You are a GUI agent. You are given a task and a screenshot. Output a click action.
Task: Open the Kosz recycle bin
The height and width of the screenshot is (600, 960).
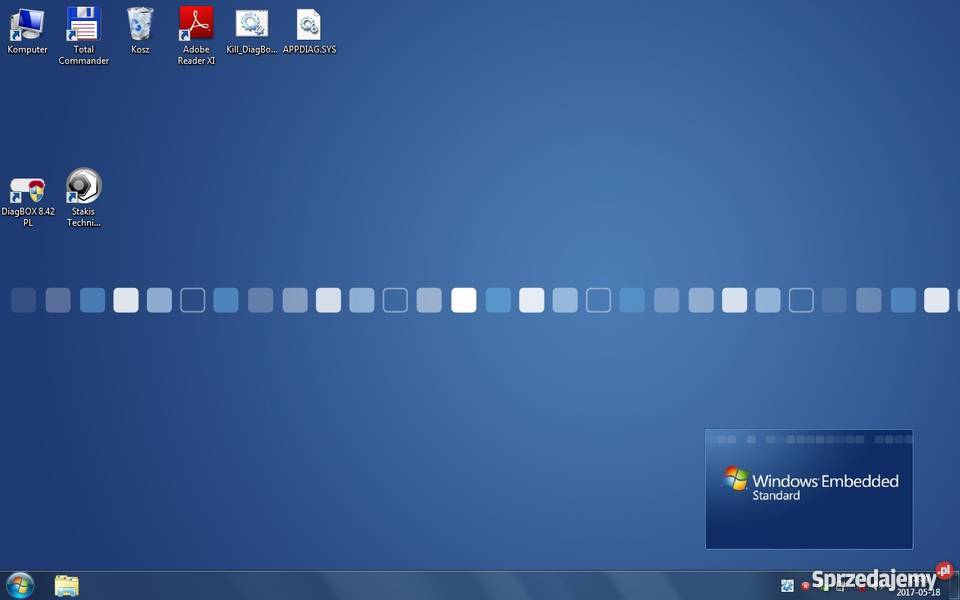[x=140, y=22]
